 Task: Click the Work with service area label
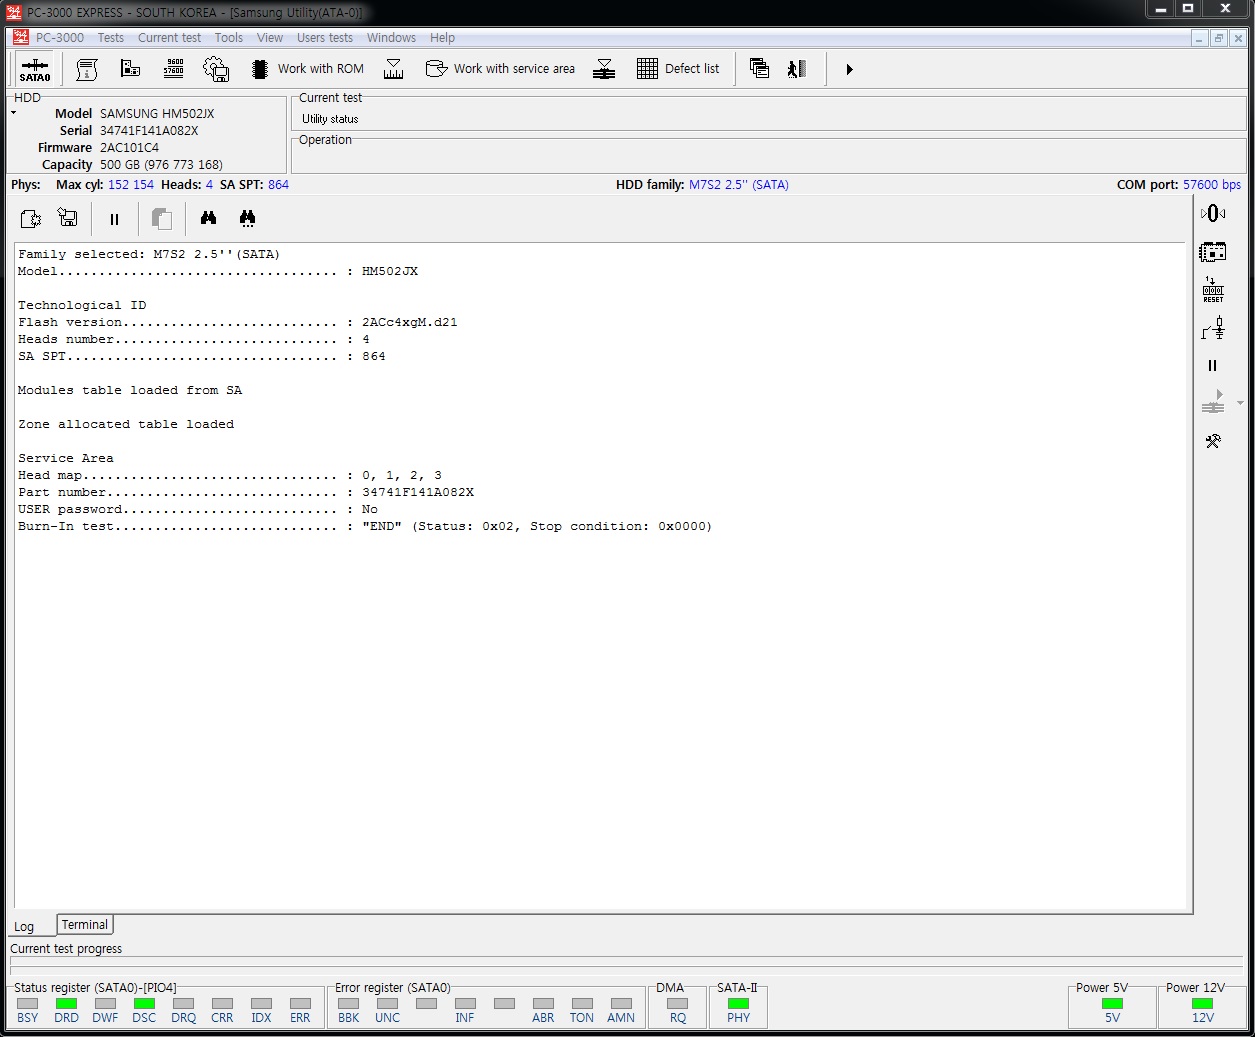tap(514, 69)
